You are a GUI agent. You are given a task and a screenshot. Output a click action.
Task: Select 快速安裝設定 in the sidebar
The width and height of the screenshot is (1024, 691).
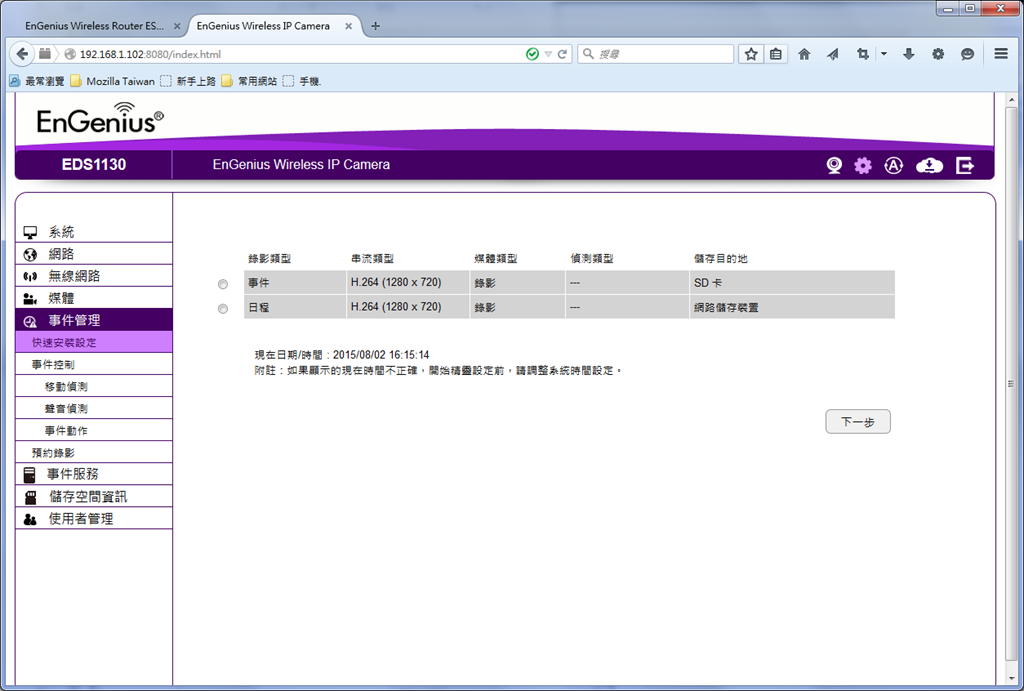94,342
